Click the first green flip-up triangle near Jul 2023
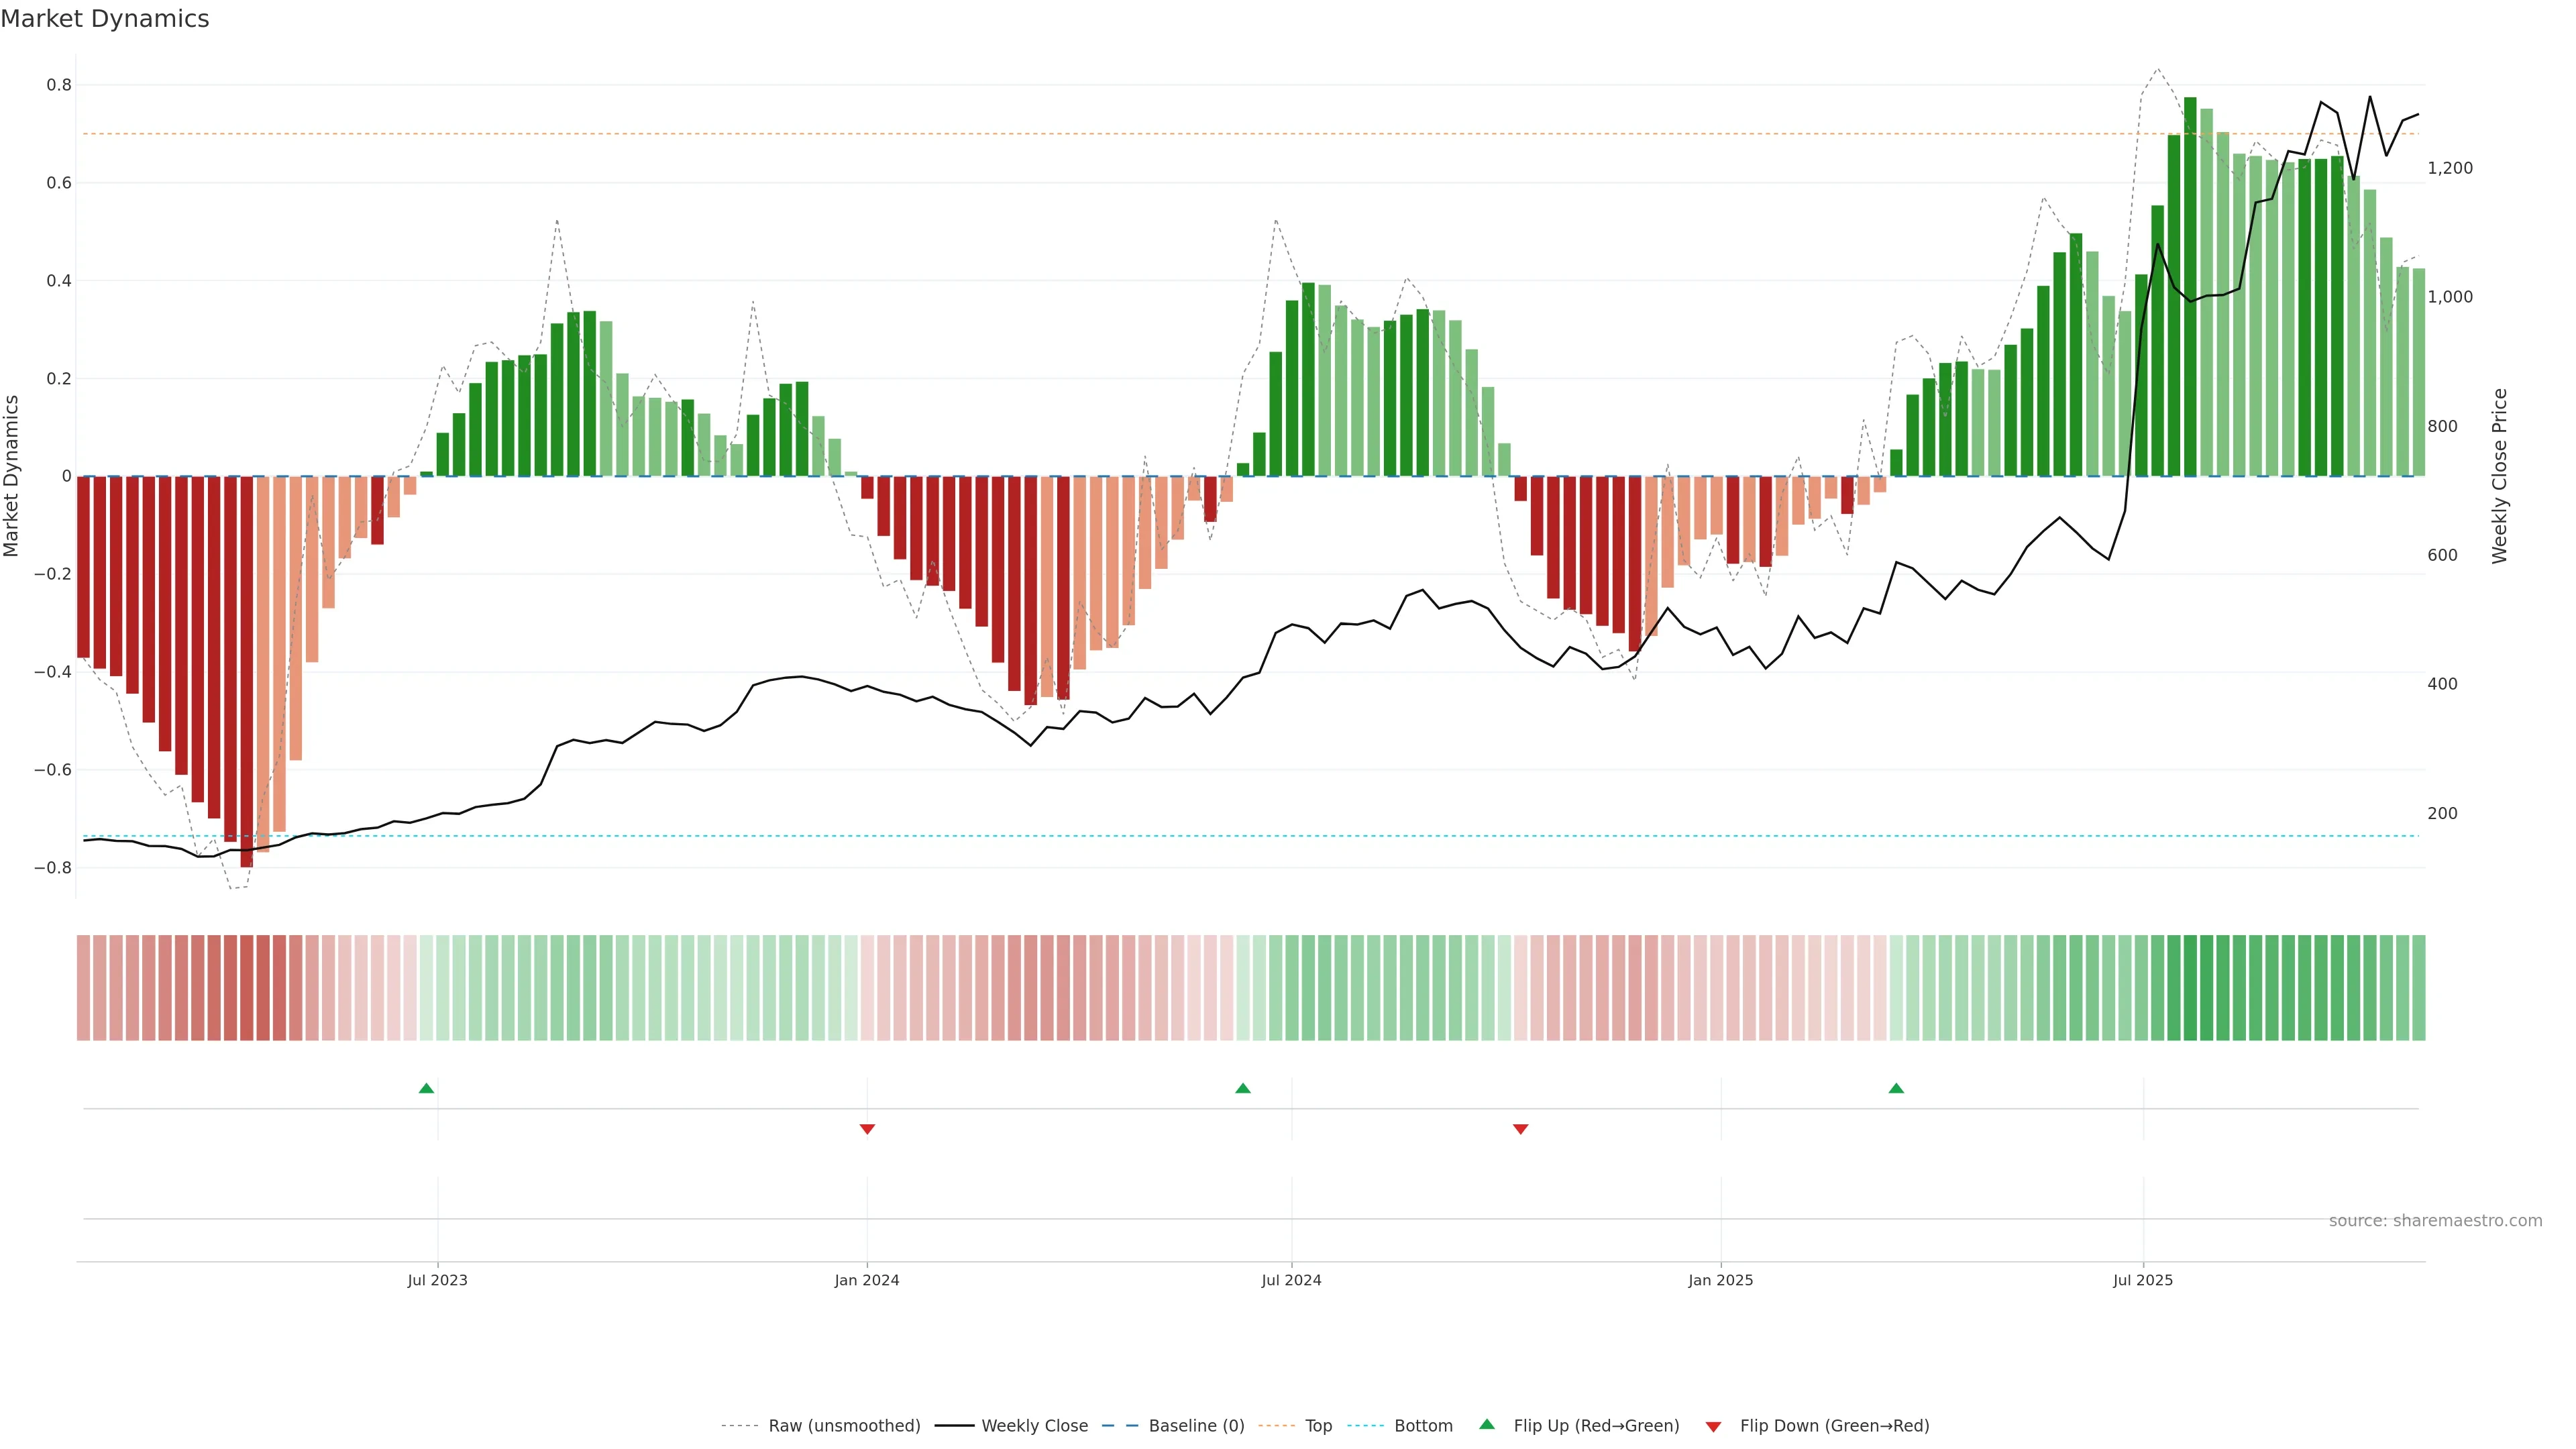 pos(426,1088)
